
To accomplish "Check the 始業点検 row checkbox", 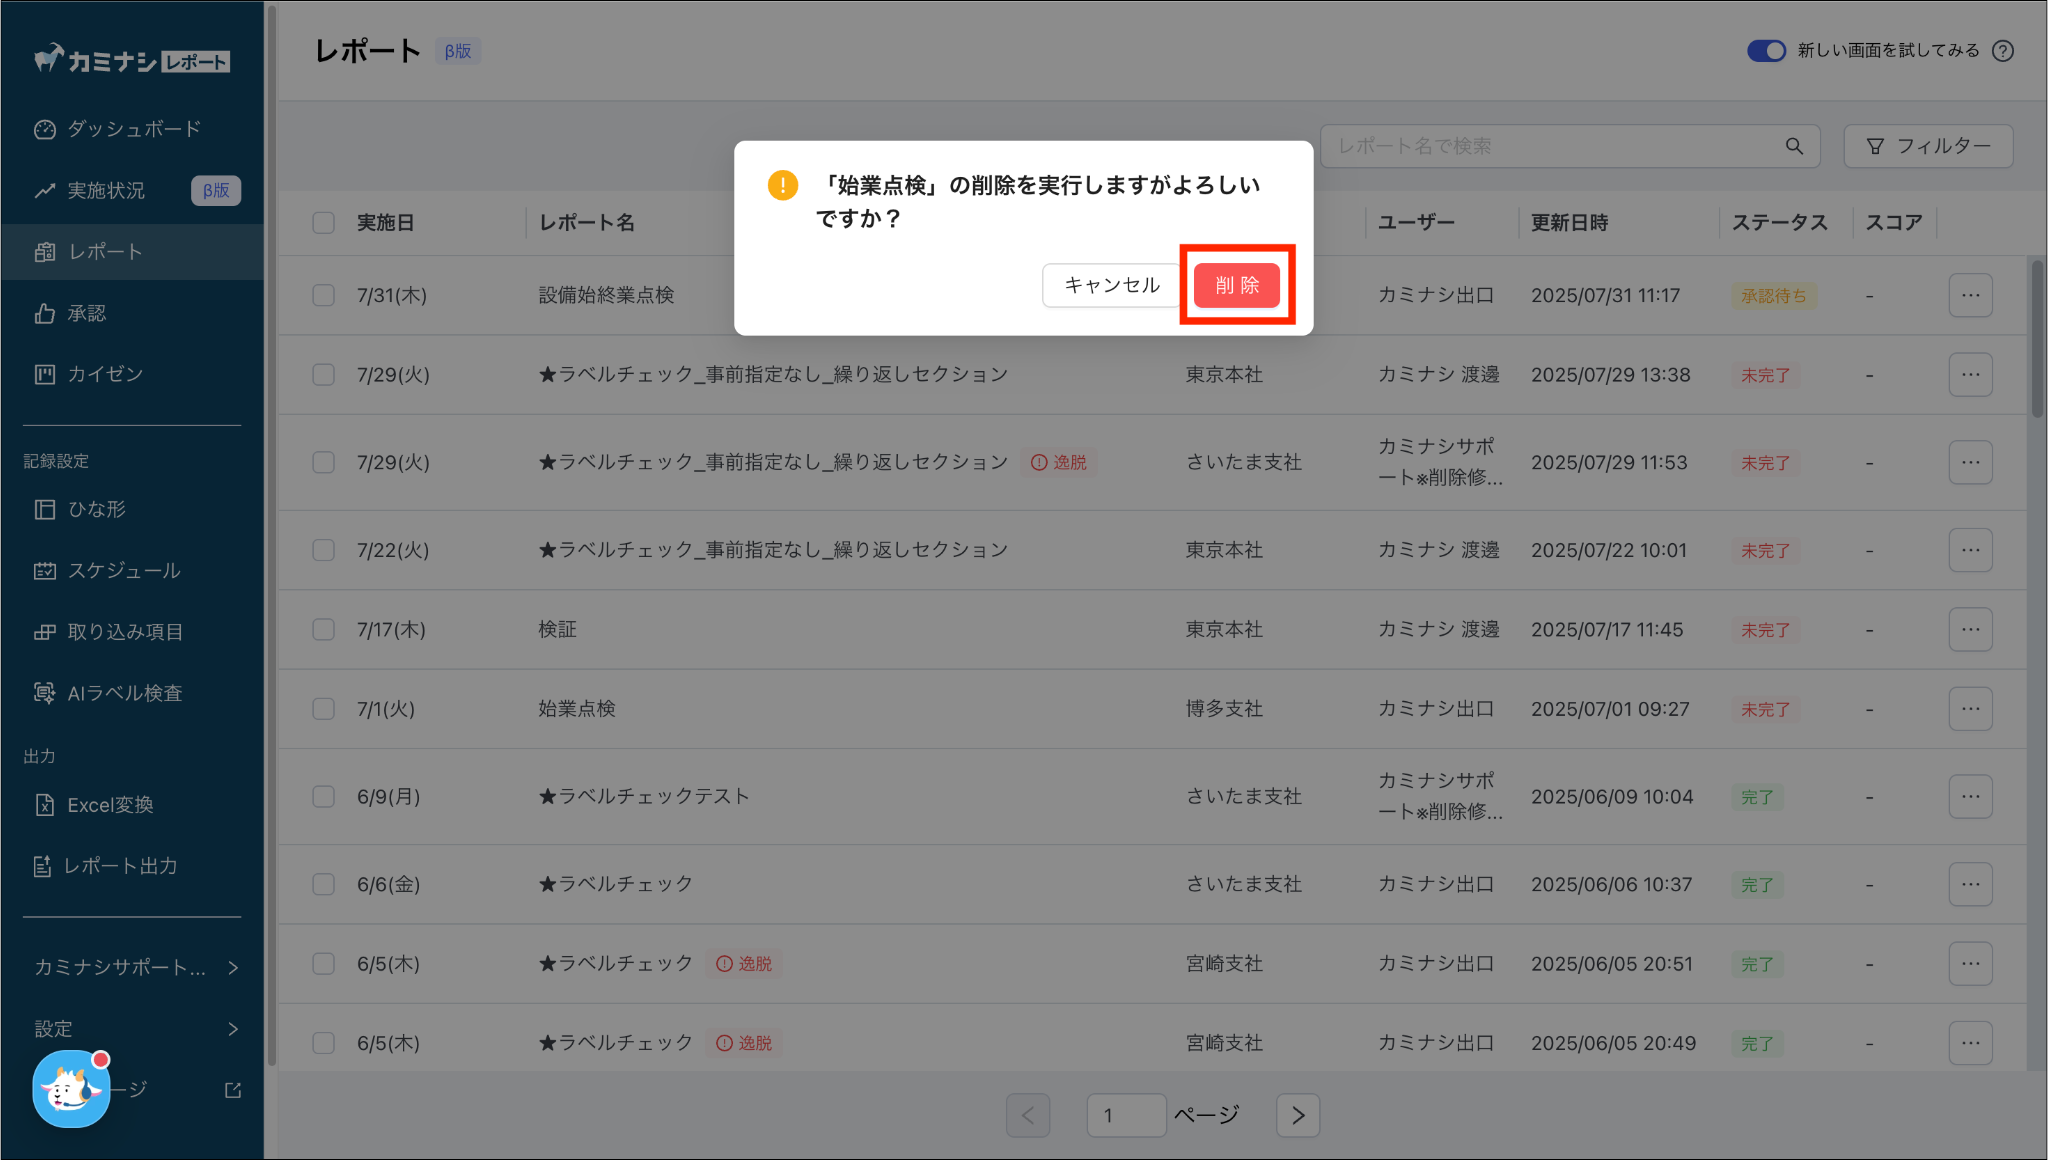I will (x=323, y=709).
